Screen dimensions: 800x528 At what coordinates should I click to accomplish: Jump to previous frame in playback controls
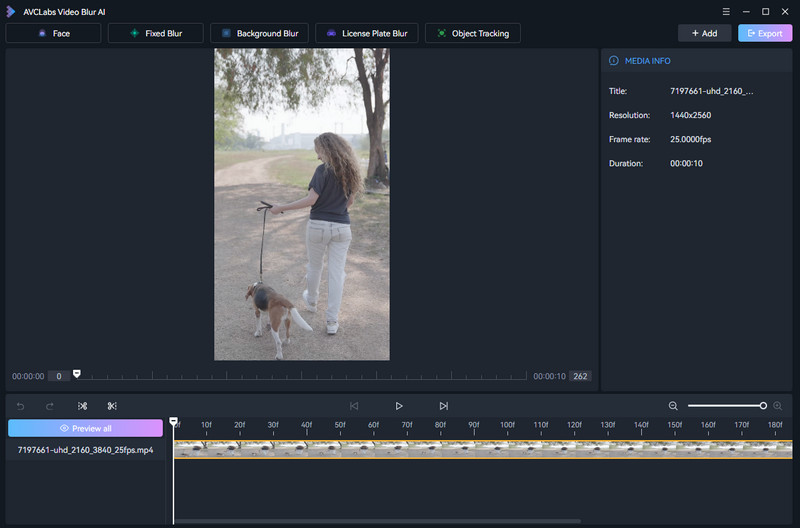pyautogui.click(x=354, y=406)
